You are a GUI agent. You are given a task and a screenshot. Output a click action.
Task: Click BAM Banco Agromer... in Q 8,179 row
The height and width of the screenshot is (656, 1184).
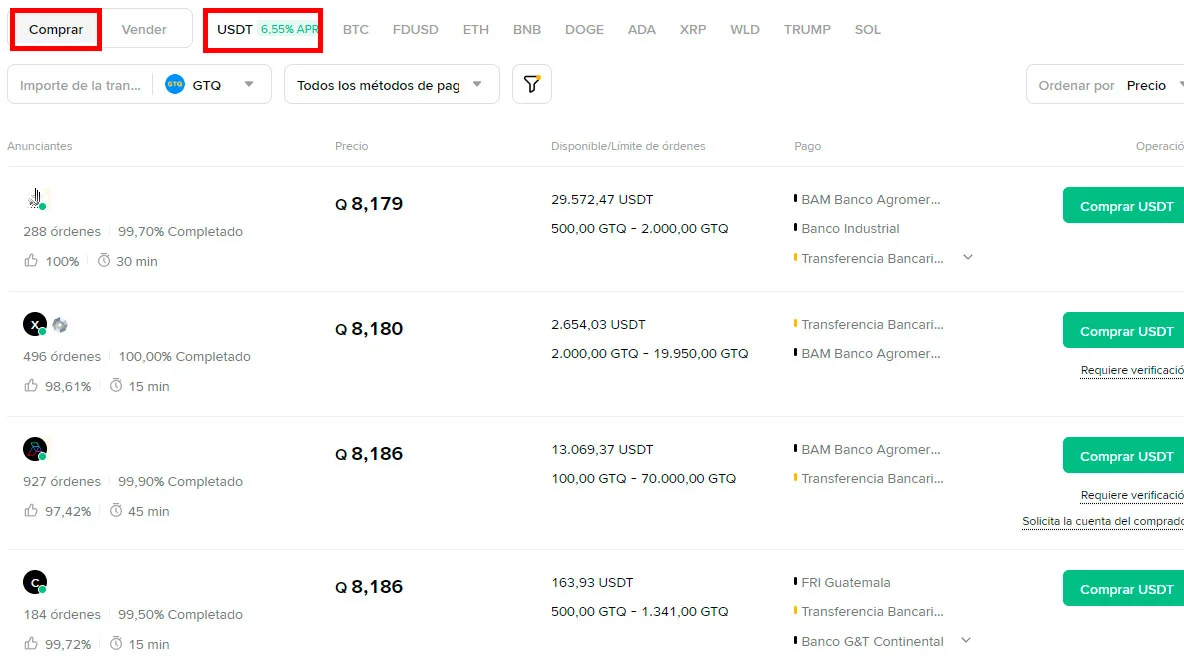pos(871,199)
